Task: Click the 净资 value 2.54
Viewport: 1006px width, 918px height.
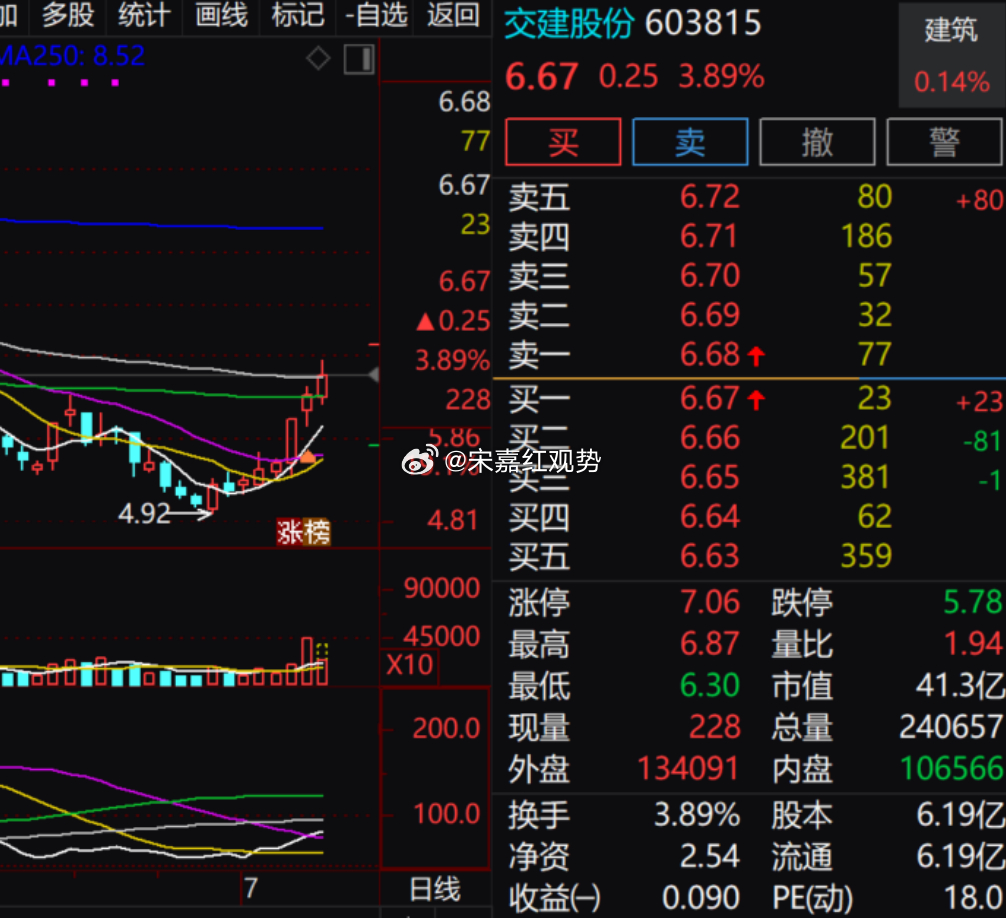Action: 710,856
